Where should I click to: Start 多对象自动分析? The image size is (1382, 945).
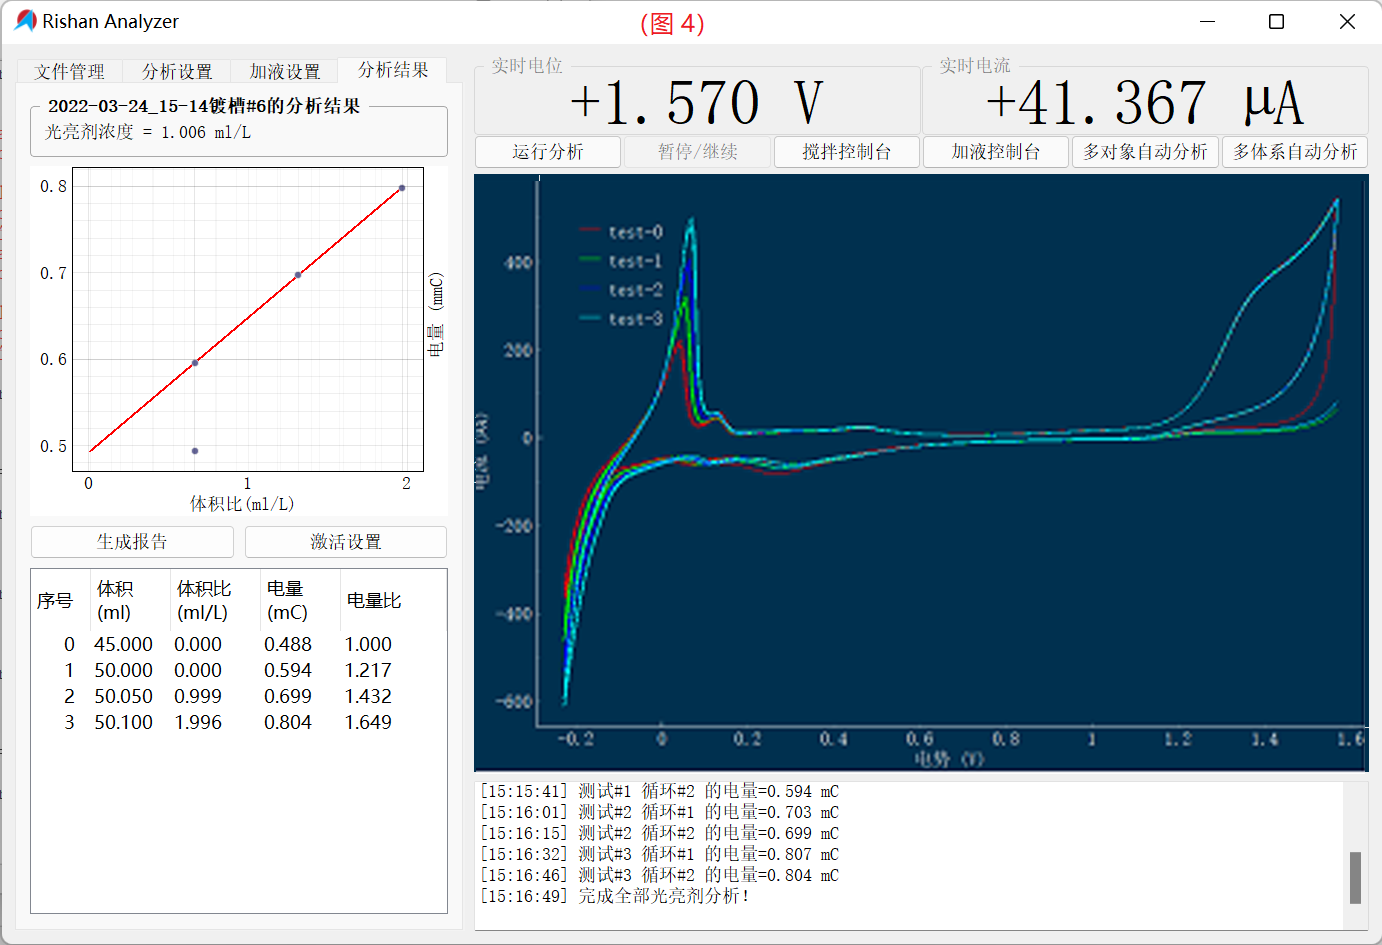1145,152
